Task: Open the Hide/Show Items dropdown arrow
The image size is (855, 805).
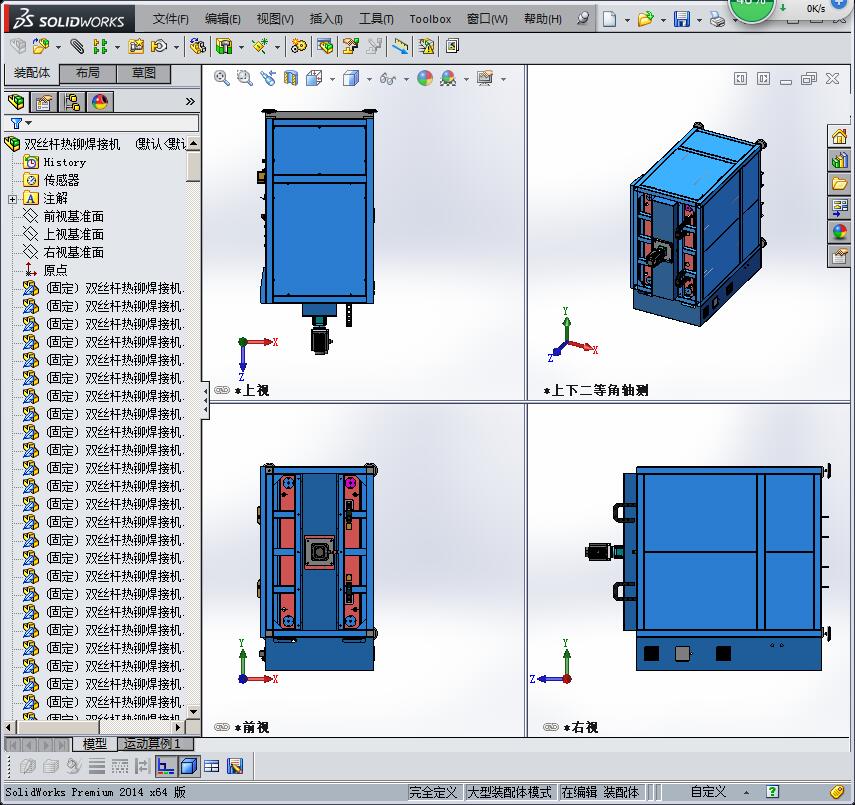Action: pos(406,80)
